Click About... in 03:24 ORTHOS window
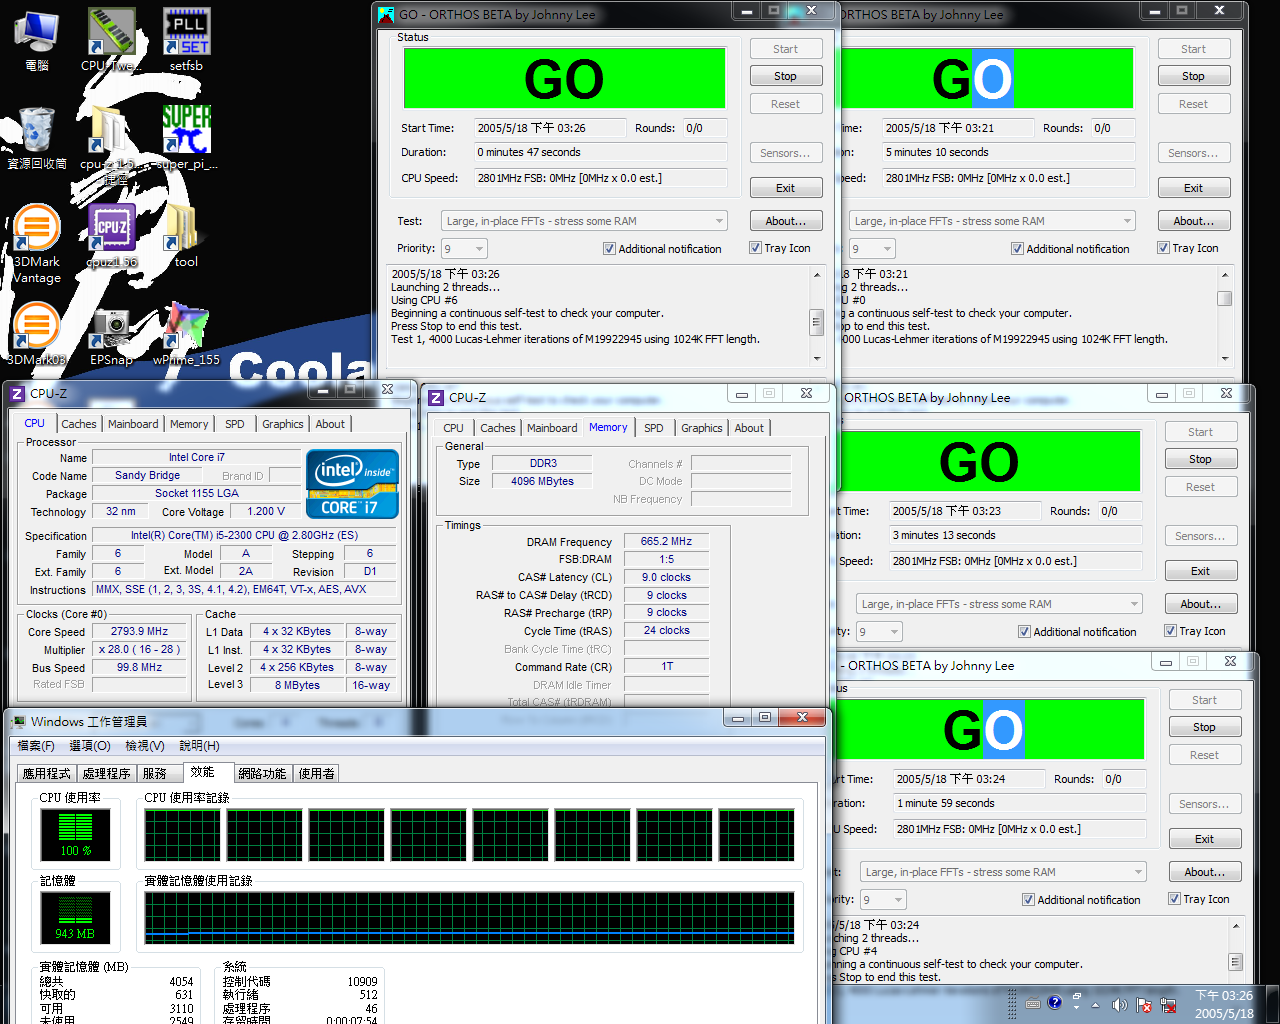The width and height of the screenshot is (1280, 1024). 1205,872
